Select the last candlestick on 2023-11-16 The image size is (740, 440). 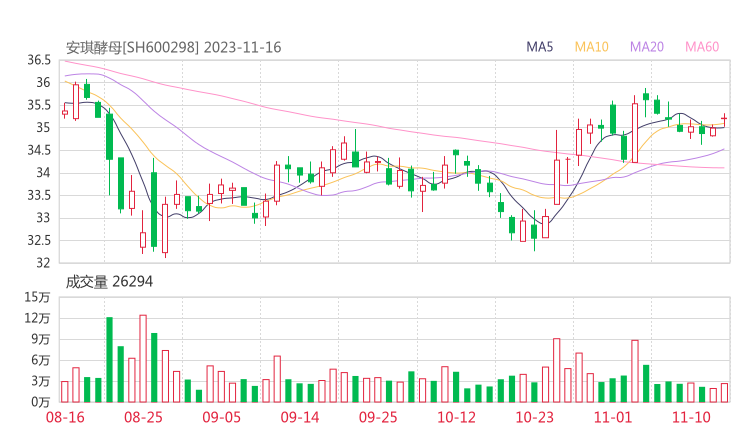724,119
